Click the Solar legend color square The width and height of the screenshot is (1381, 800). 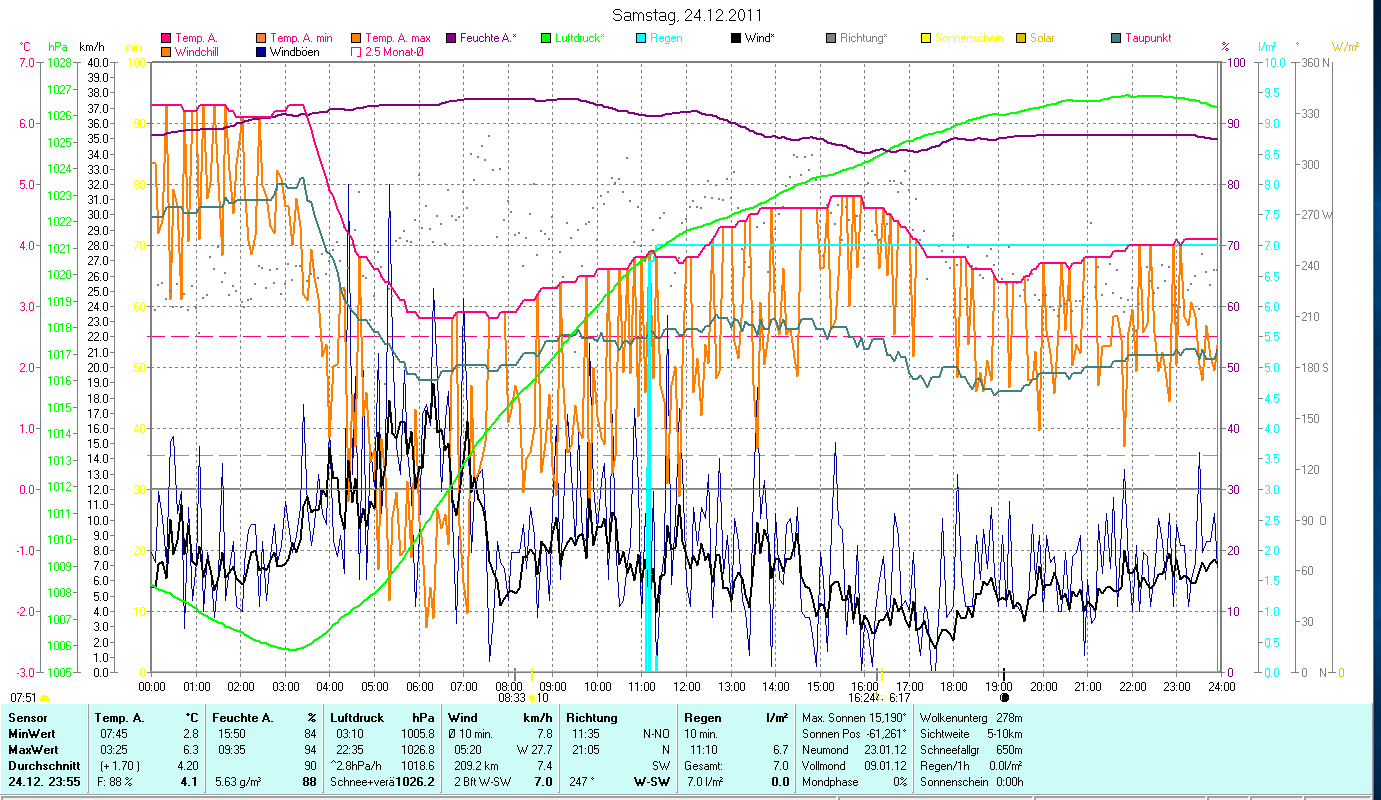click(x=1021, y=39)
